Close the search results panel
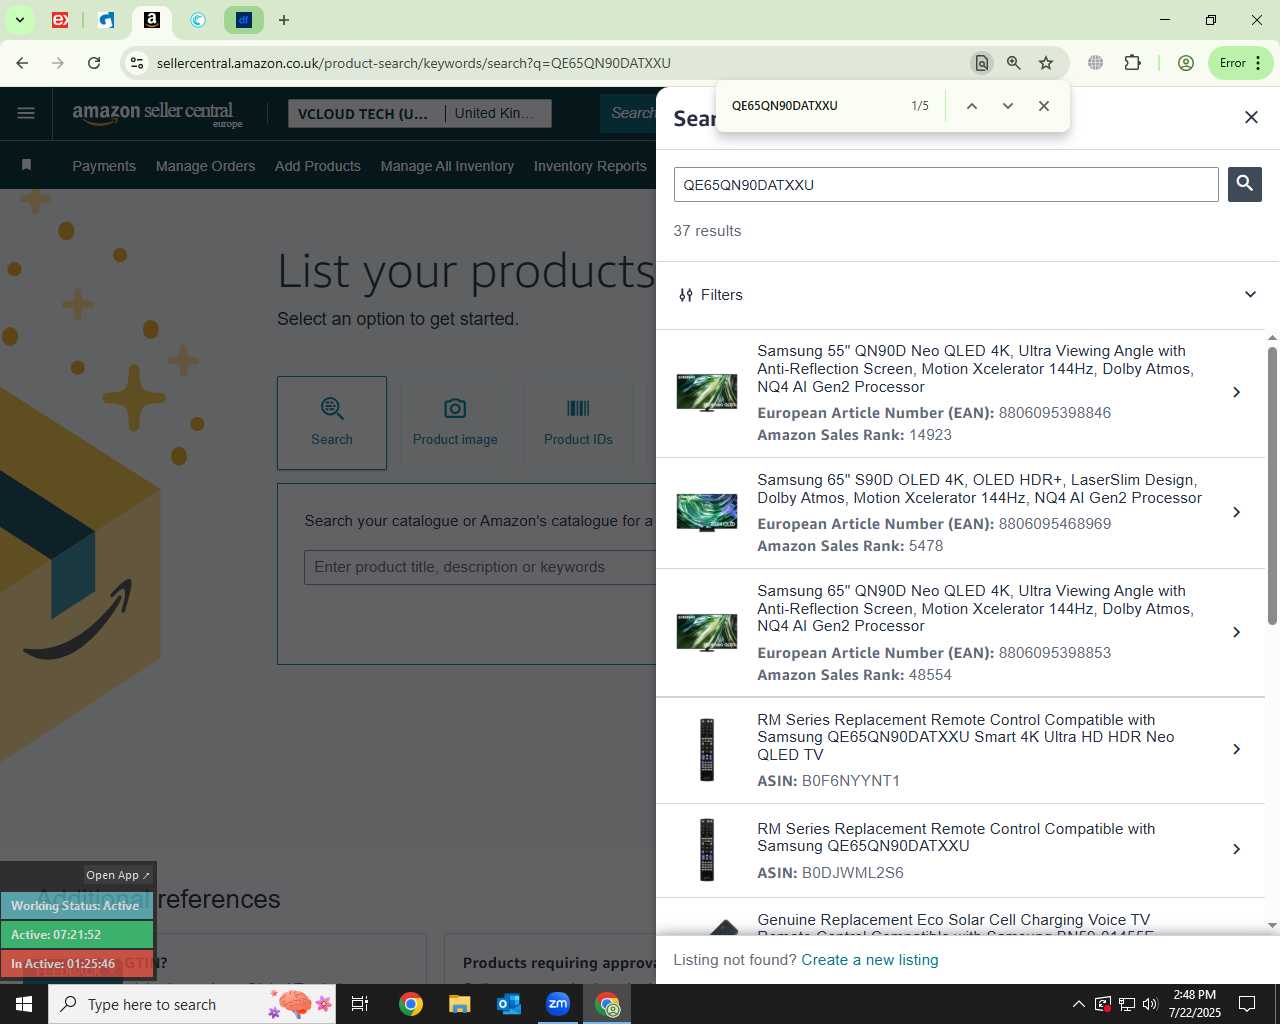The width and height of the screenshot is (1280, 1024). click(x=1251, y=118)
